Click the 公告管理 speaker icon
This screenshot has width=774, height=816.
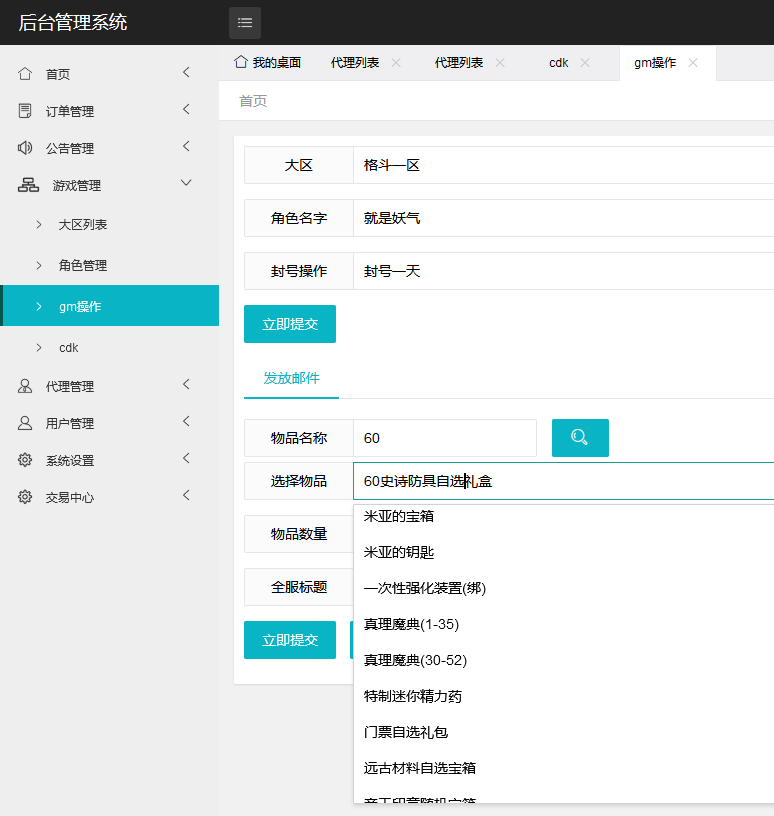tap(25, 148)
